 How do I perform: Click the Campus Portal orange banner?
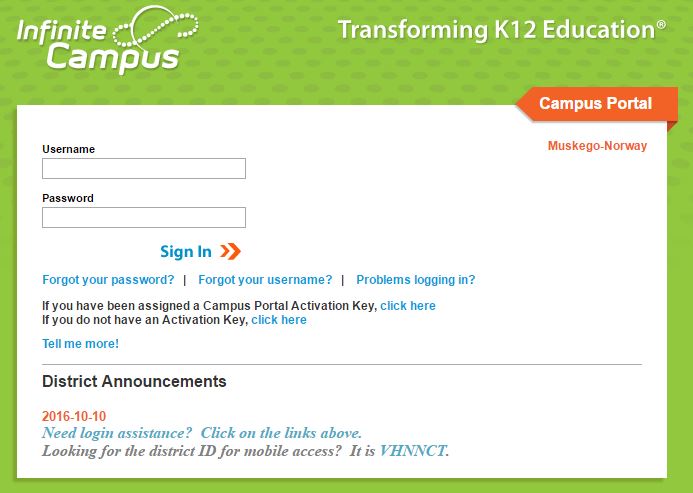596,104
